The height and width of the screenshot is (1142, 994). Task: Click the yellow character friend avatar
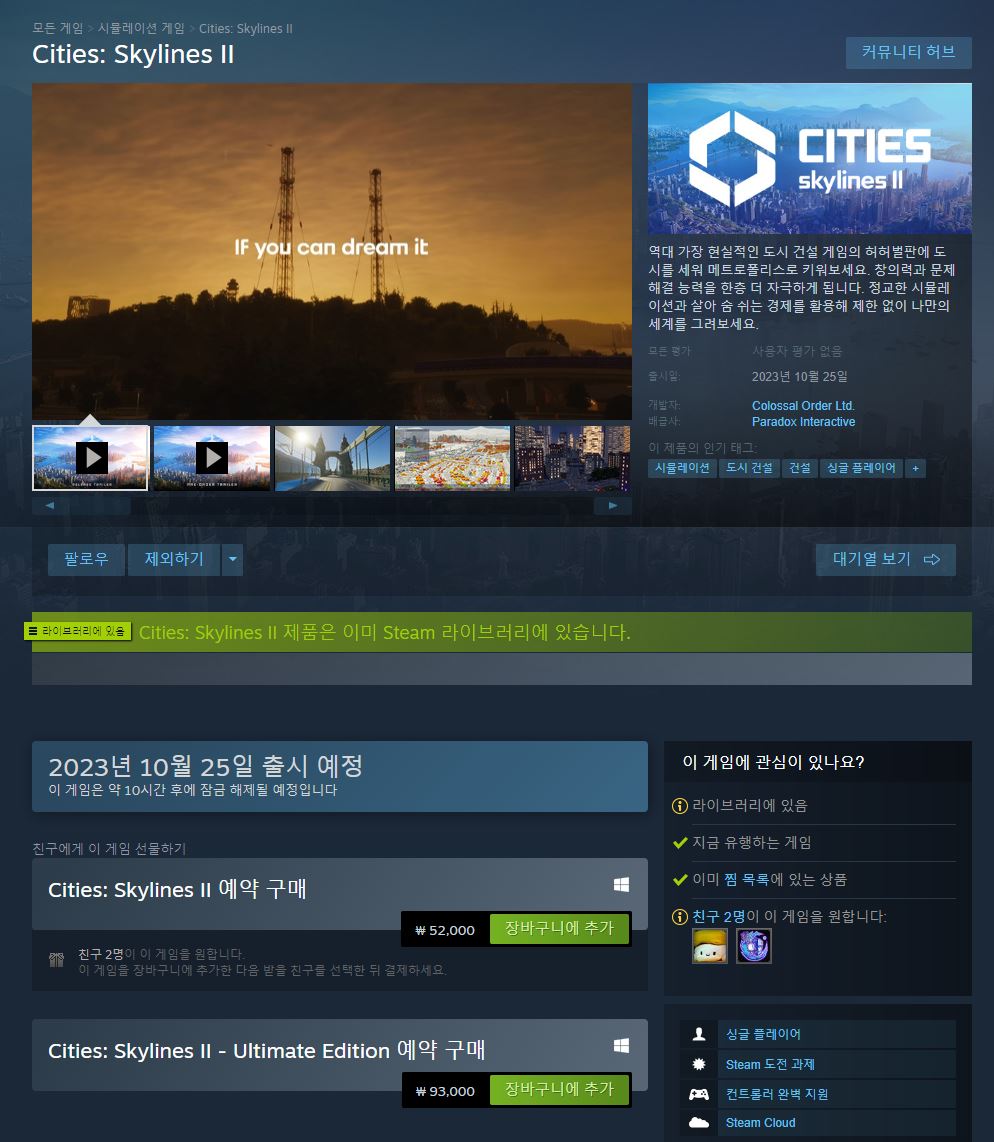[x=710, y=946]
